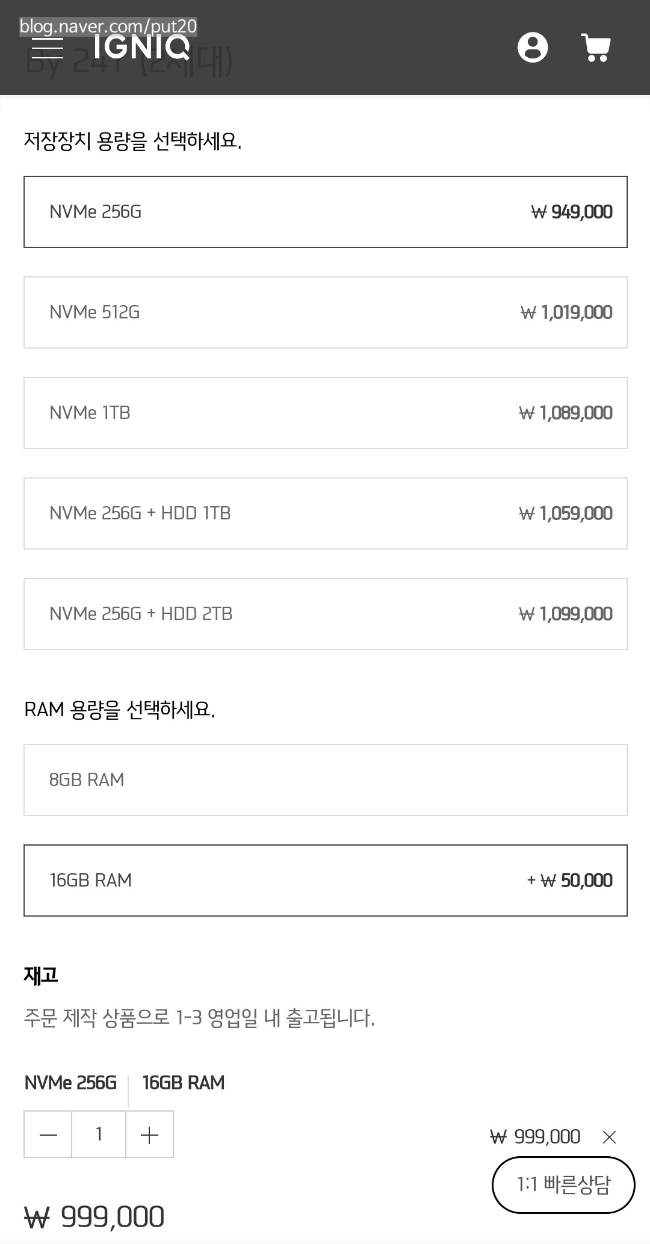The height and width of the screenshot is (1244, 650).
Task: Increase quantity with the plus icon
Action: [150, 1134]
